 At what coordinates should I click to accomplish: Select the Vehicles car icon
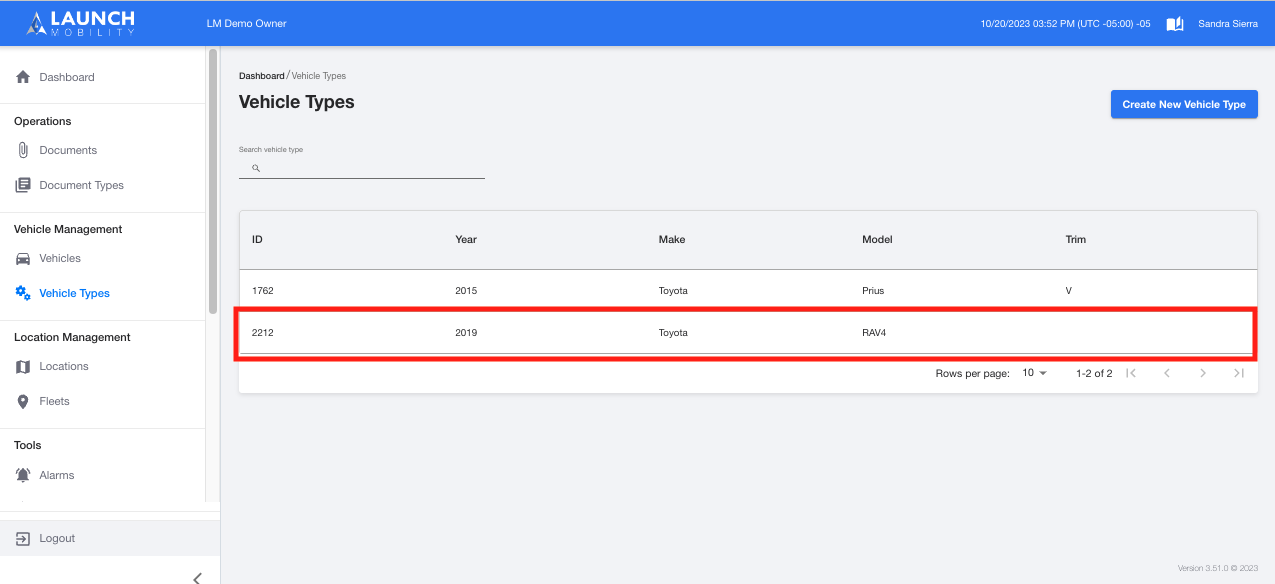coord(23,258)
